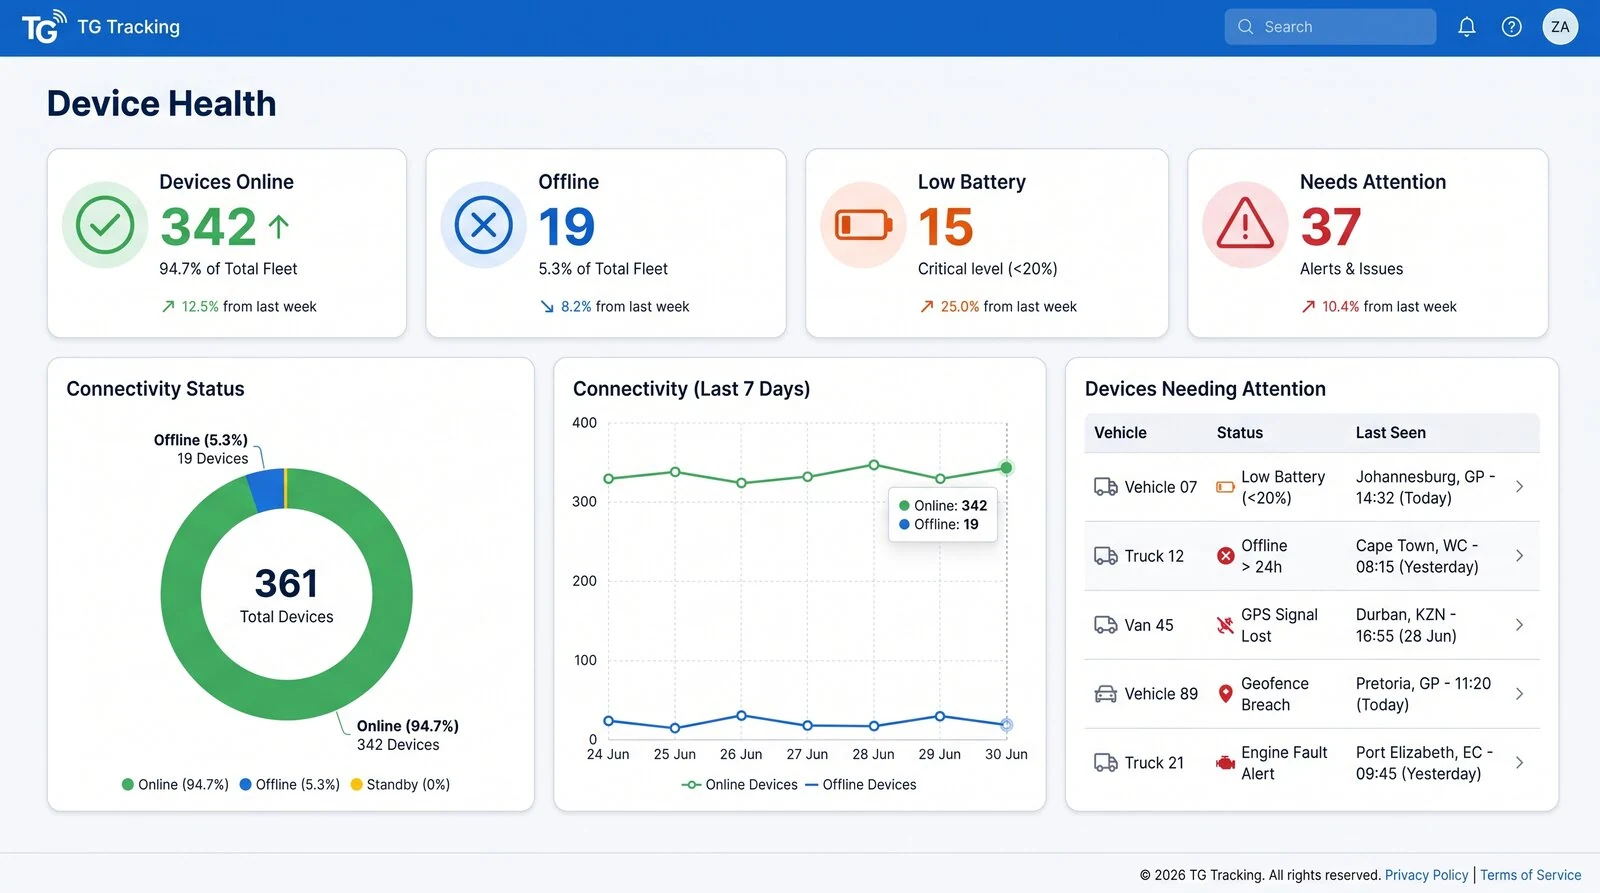Expand the Vehicle 07 row chevron

click(1519, 487)
